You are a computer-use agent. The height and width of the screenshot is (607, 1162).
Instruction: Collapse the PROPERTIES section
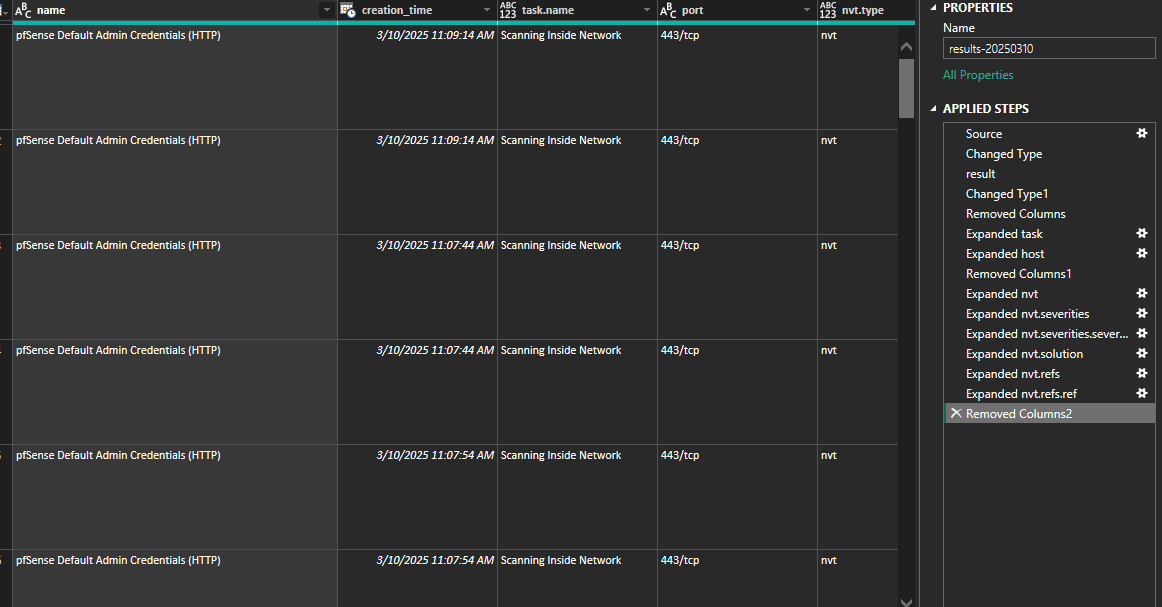934,7
